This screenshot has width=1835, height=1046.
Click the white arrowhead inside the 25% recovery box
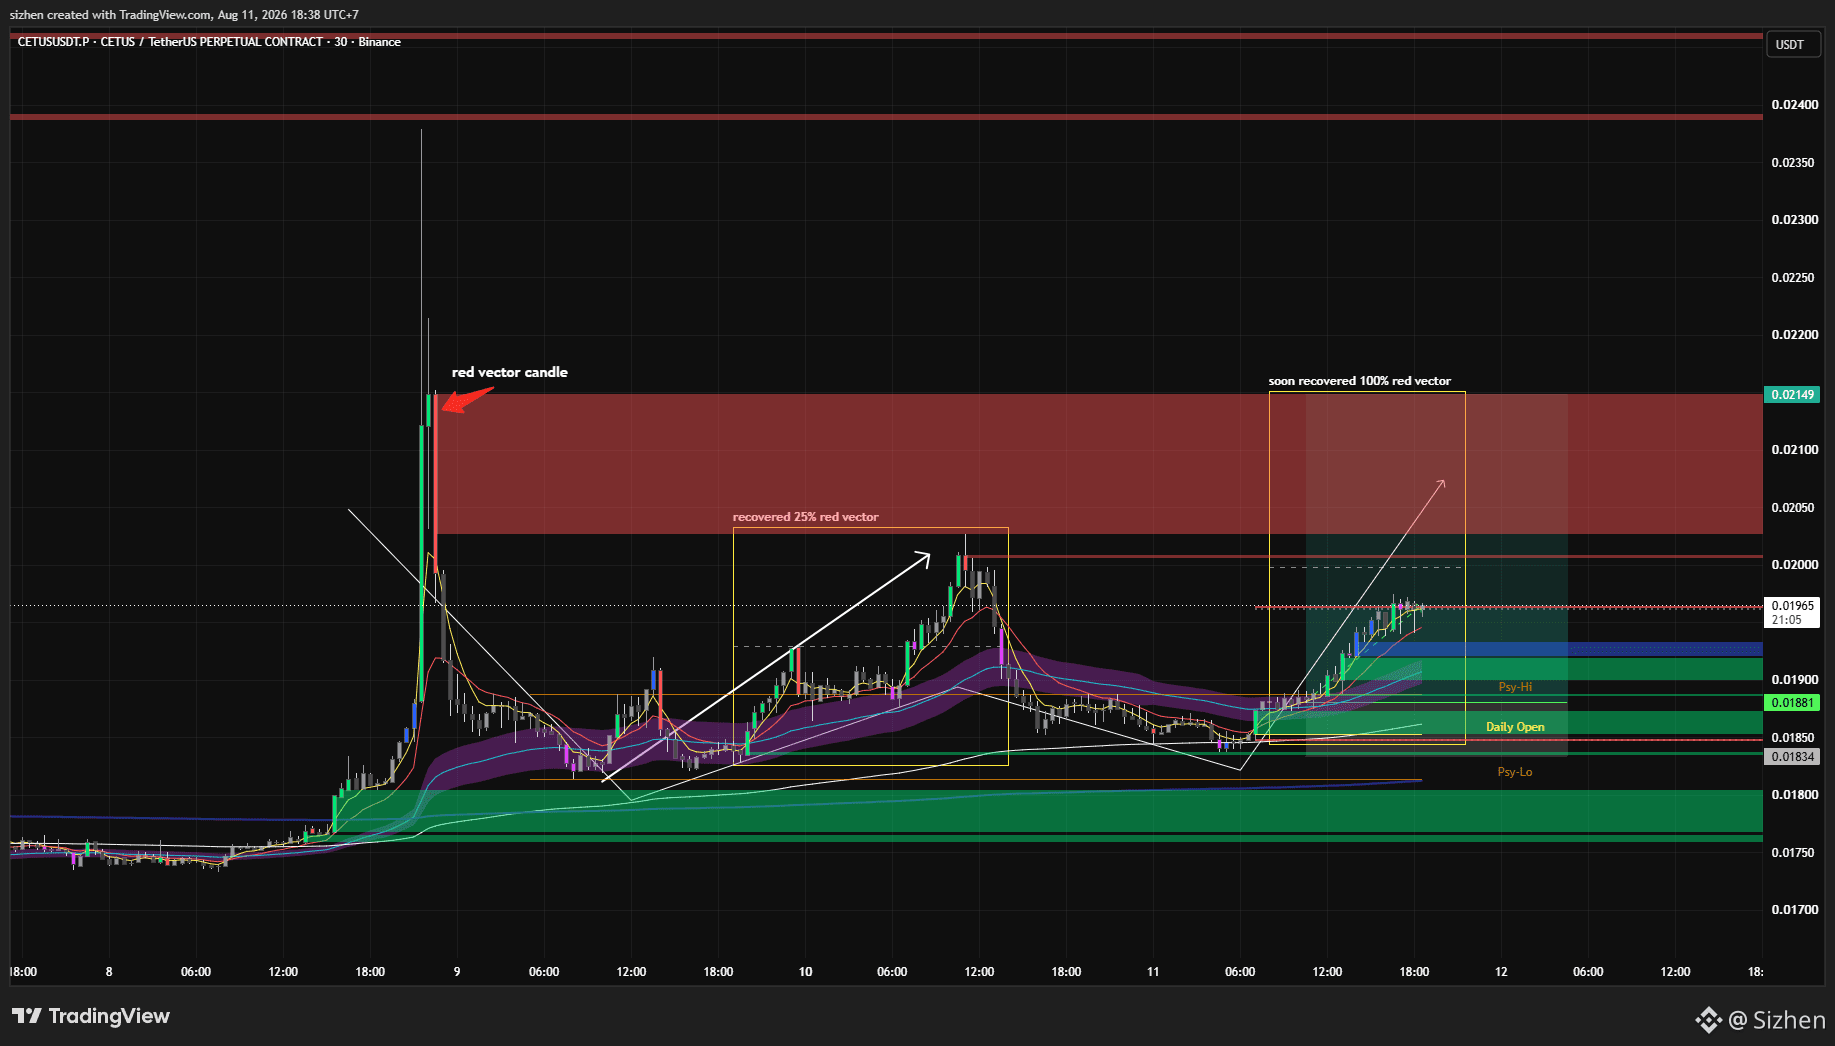tap(921, 558)
